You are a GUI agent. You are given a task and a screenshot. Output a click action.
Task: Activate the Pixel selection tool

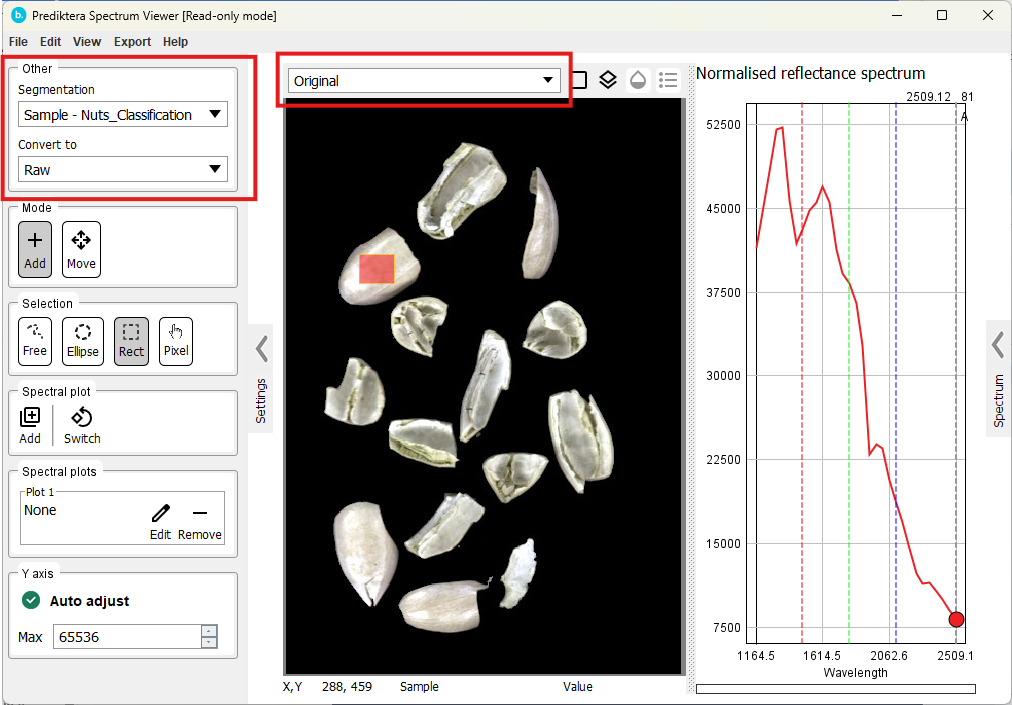(176, 340)
